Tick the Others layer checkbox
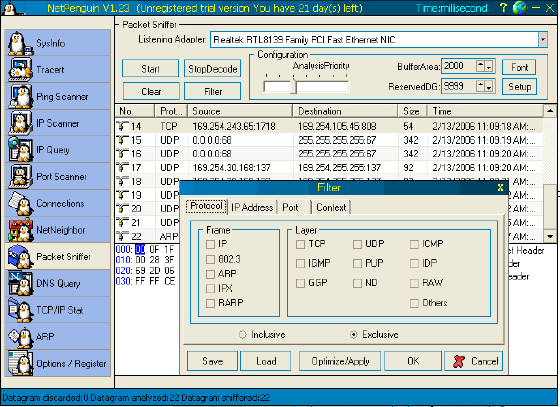The height and width of the screenshot is (407, 560). tap(414, 303)
